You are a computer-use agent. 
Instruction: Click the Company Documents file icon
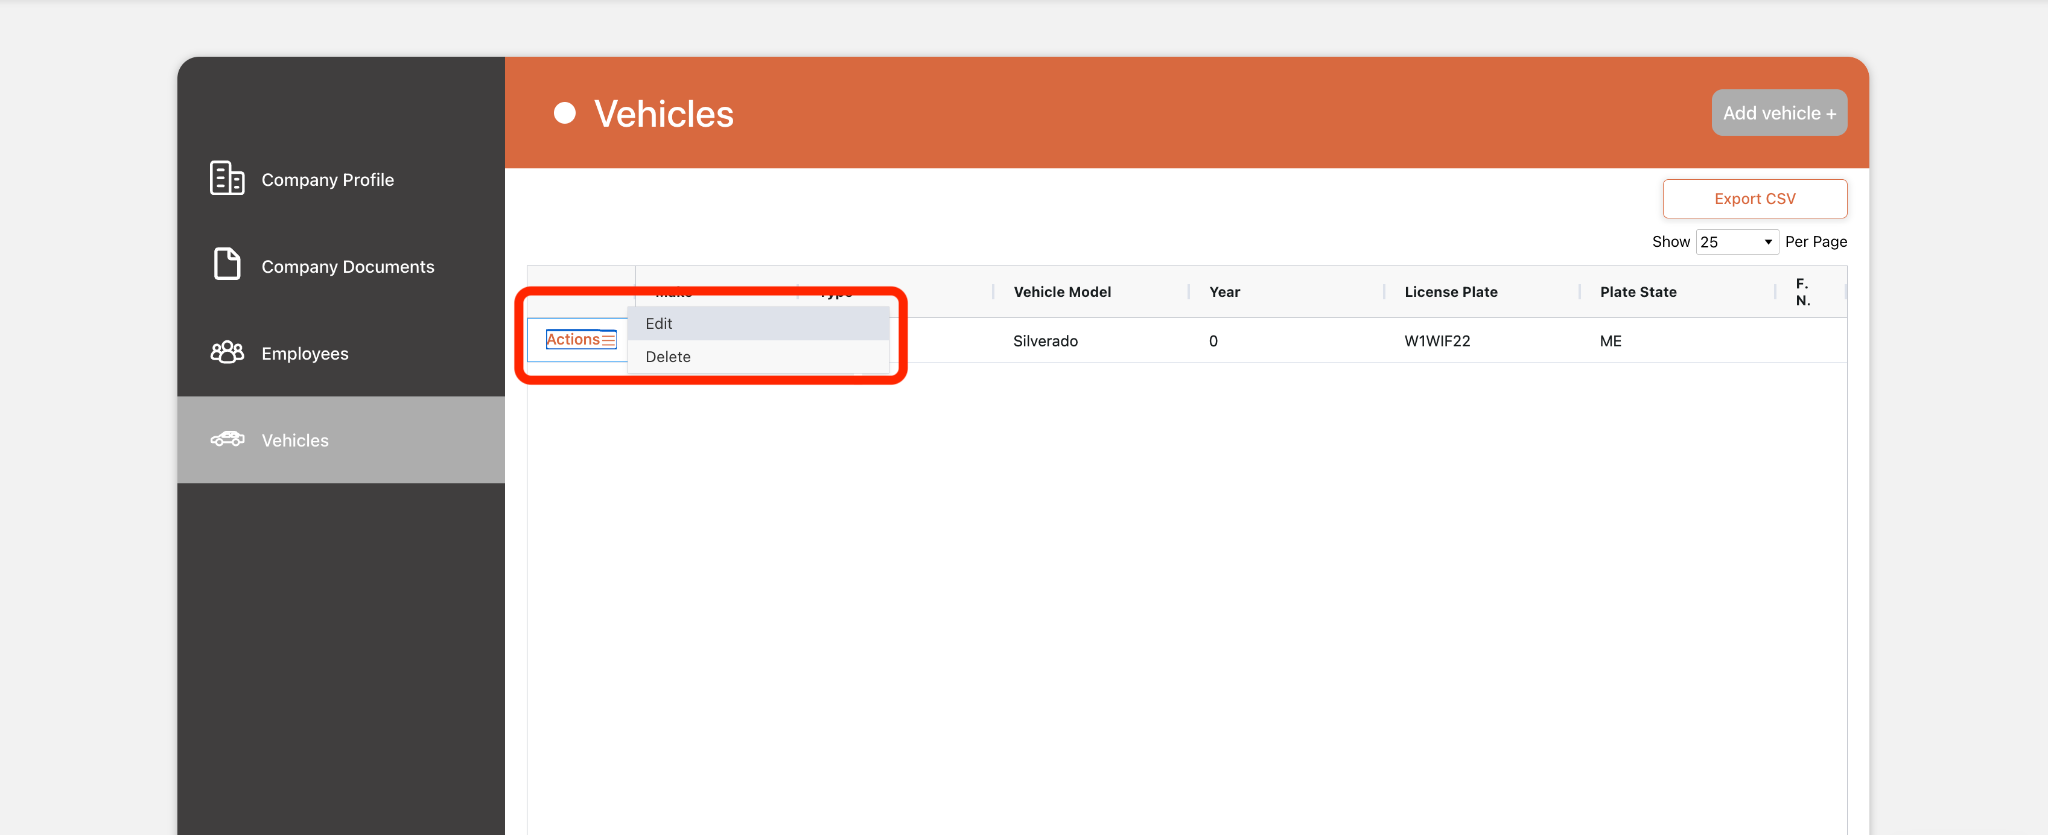227,265
